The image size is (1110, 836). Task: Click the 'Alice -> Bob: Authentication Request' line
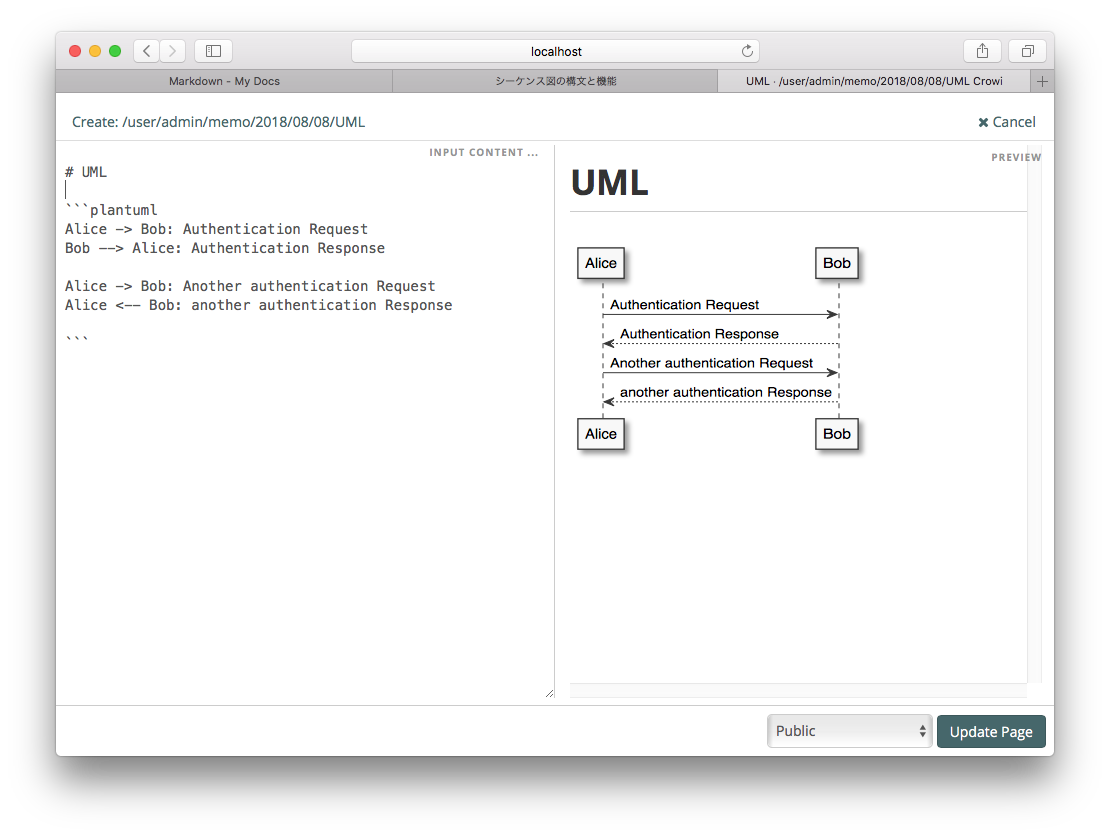click(216, 229)
